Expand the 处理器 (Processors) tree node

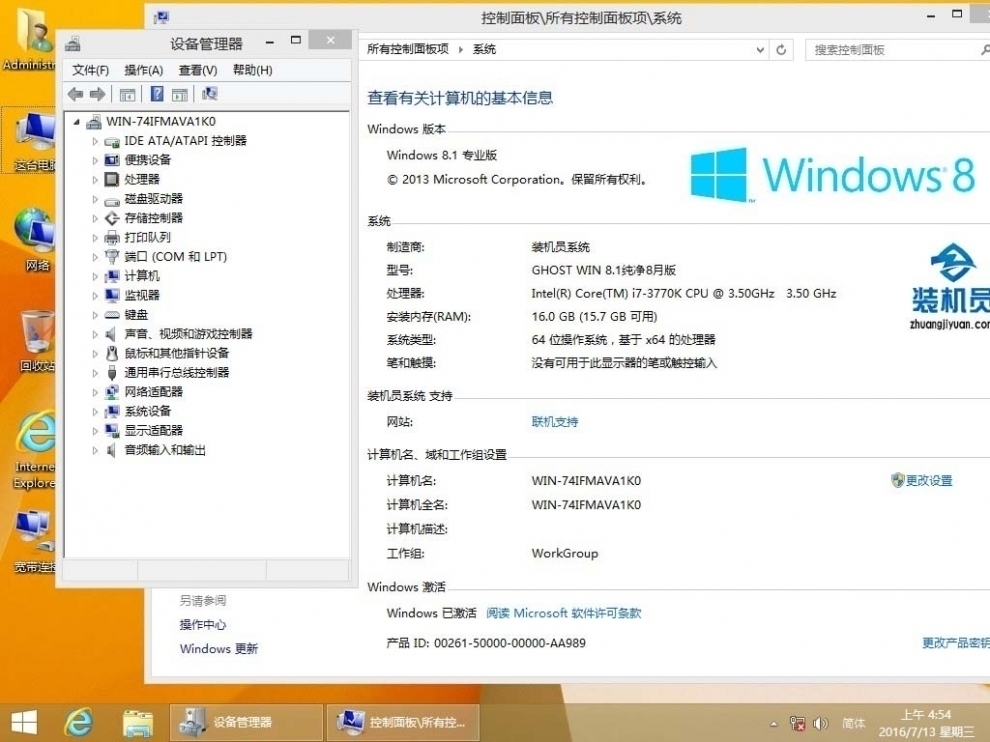[96, 180]
